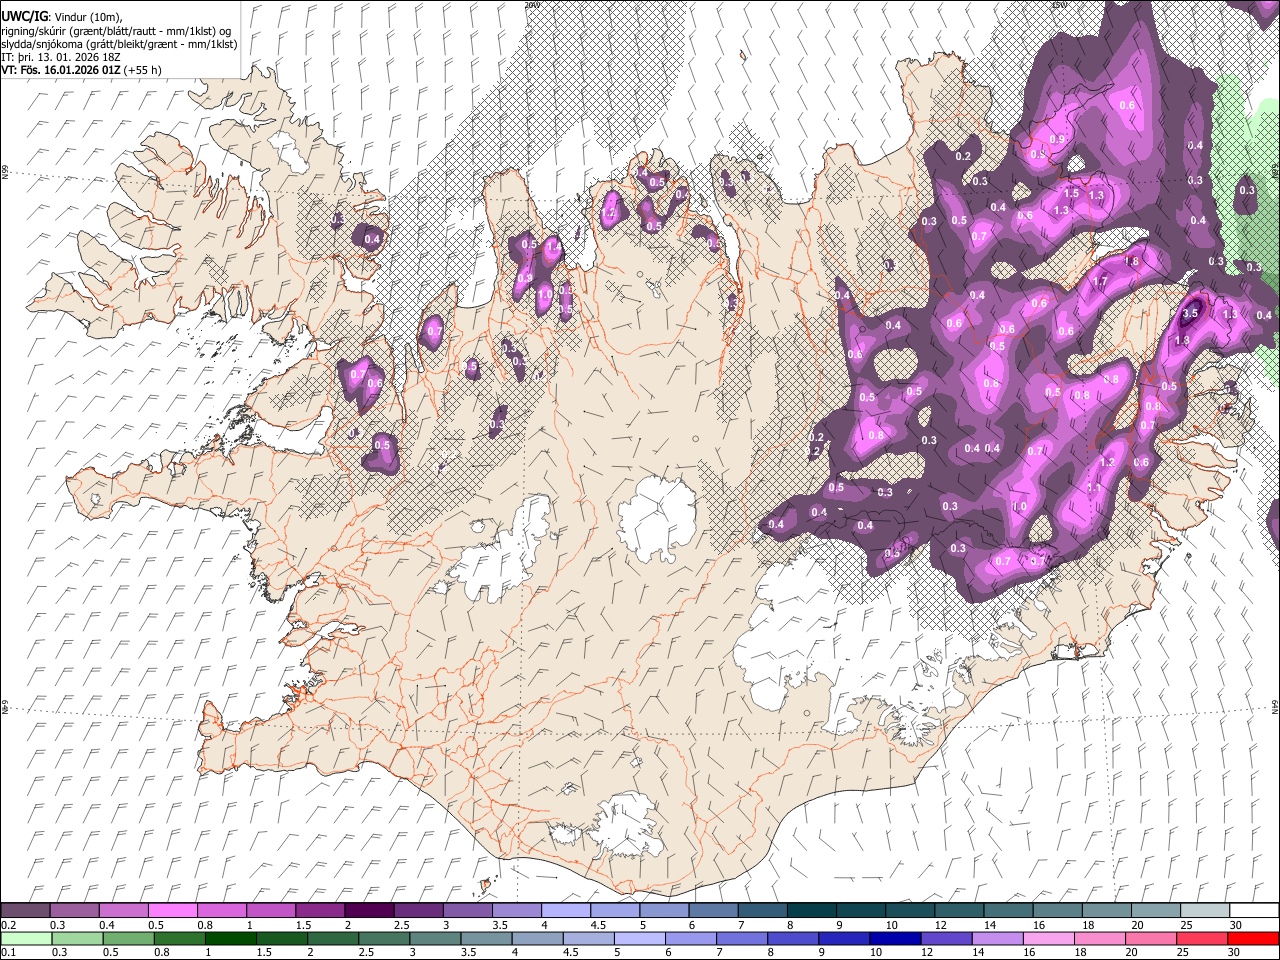Click upper legend swatch between 0.2 and 0.3
1280x960 pixels.
[25, 911]
